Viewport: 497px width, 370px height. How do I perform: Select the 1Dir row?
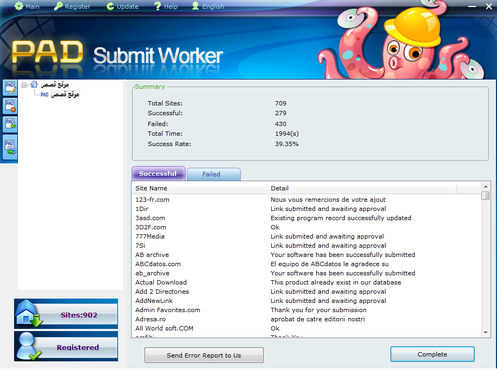click(x=307, y=209)
